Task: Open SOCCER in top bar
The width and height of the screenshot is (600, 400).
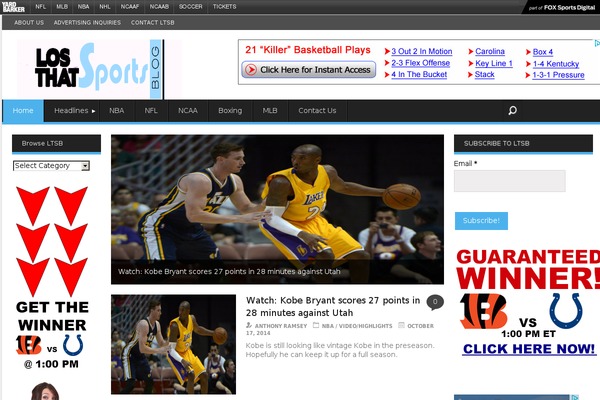Action: [x=191, y=7]
